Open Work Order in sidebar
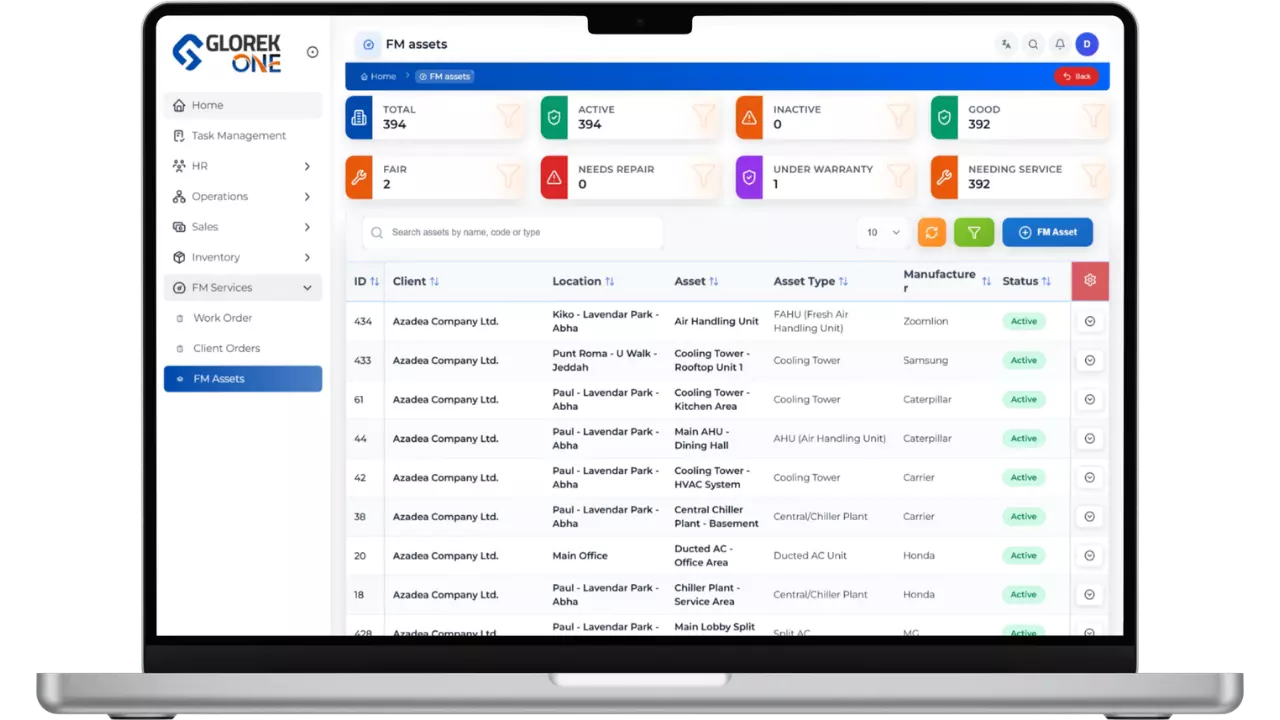The image size is (1280, 720). tap(222, 318)
